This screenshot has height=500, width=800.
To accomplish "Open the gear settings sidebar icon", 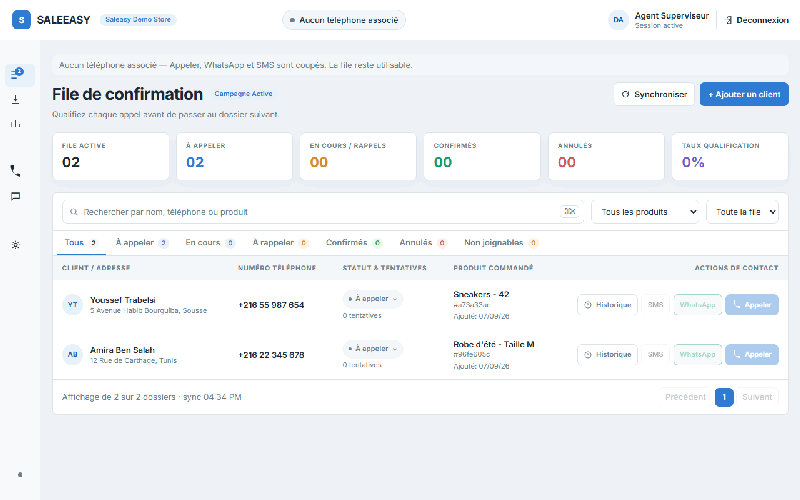I will point(16,245).
